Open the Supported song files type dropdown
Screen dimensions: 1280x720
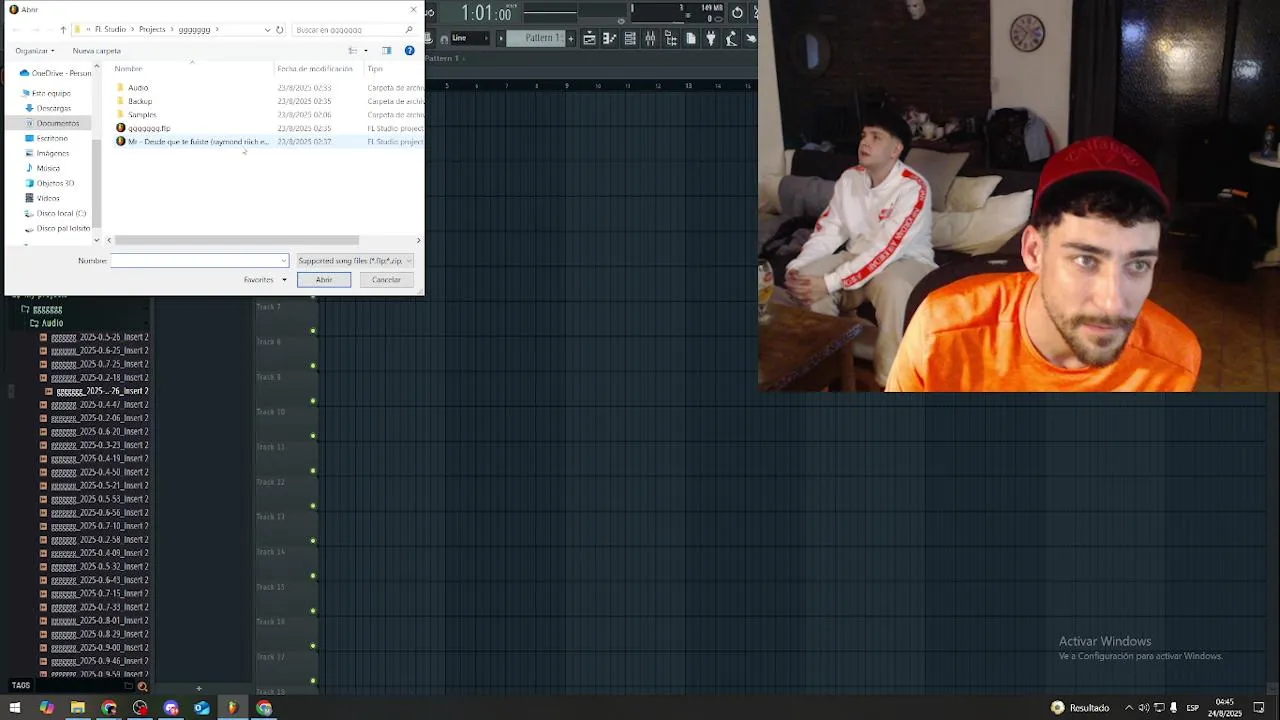pos(354,261)
